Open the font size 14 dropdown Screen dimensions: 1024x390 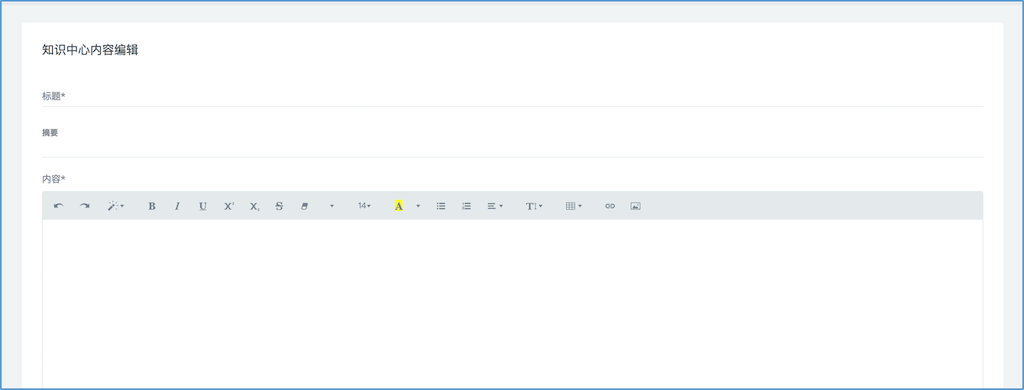tap(364, 206)
